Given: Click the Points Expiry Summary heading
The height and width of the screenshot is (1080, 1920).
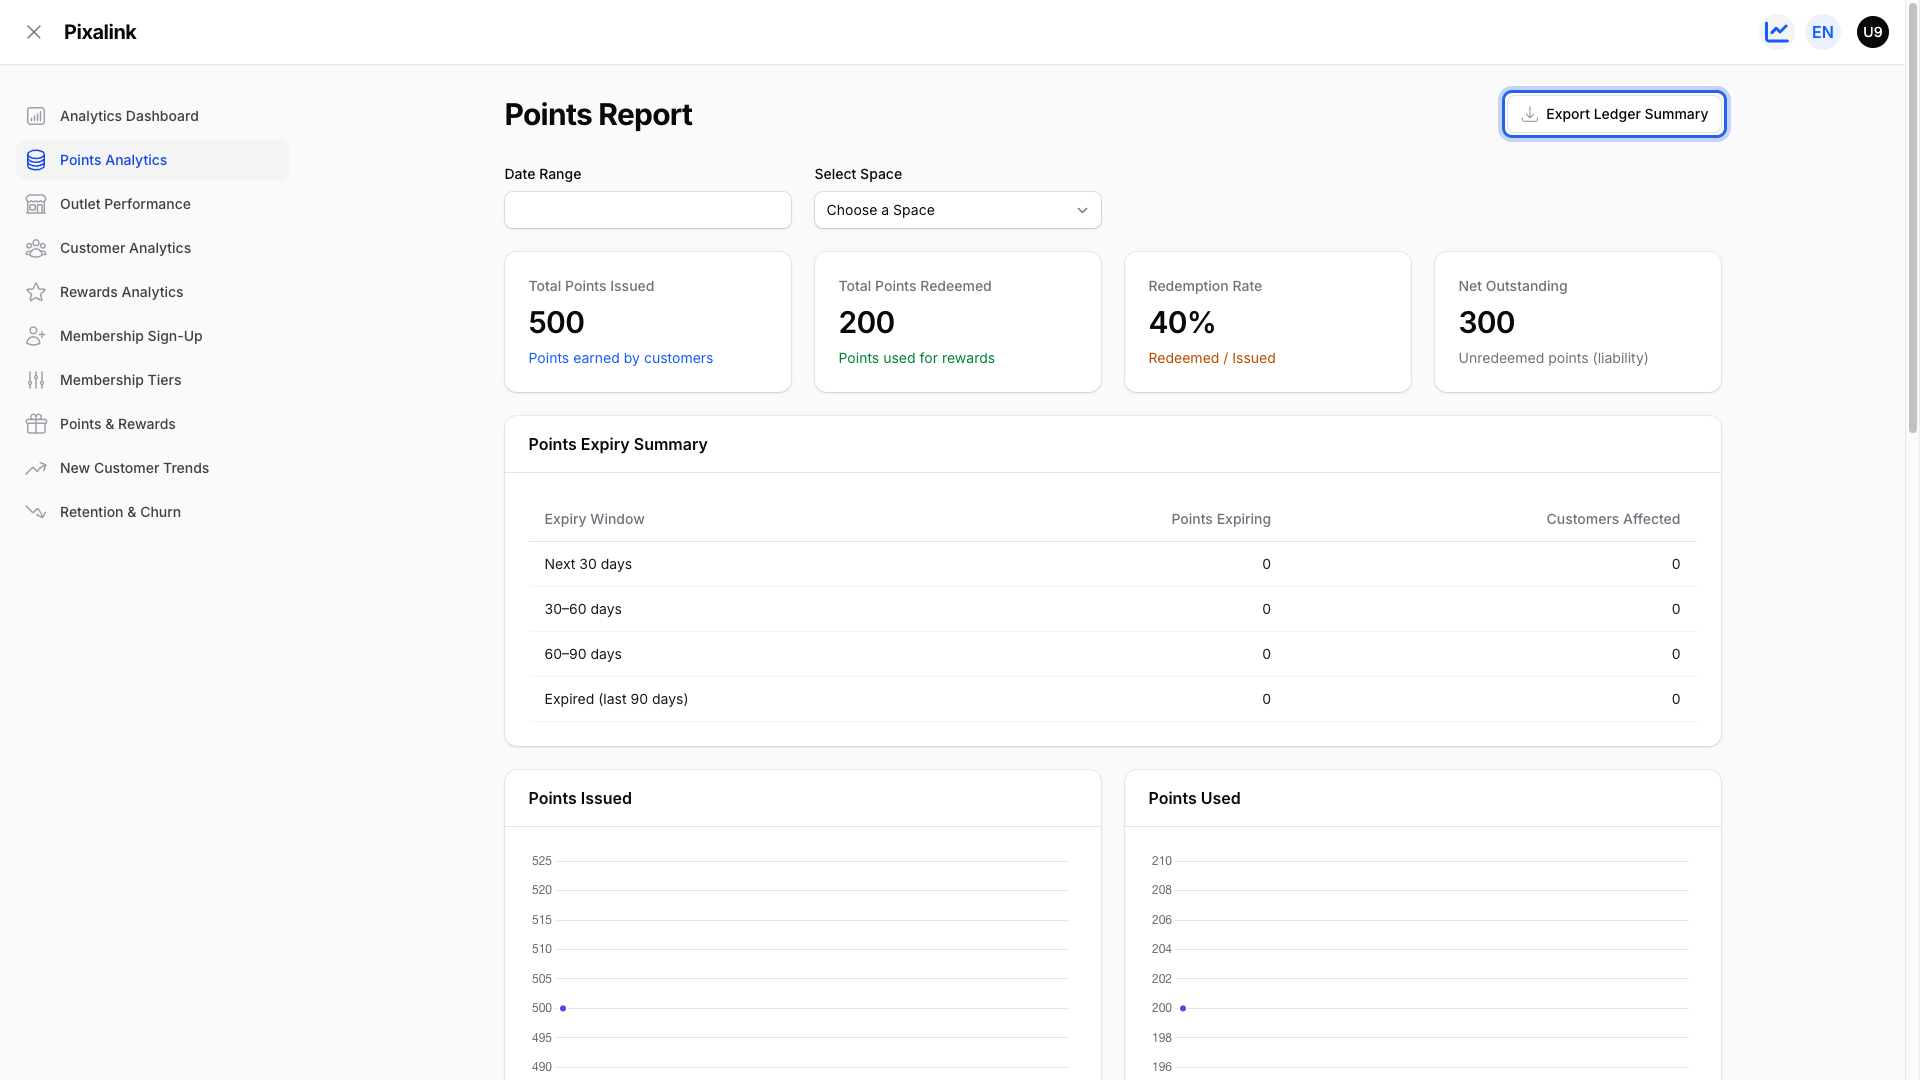Looking at the screenshot, I should click(618, 444).
